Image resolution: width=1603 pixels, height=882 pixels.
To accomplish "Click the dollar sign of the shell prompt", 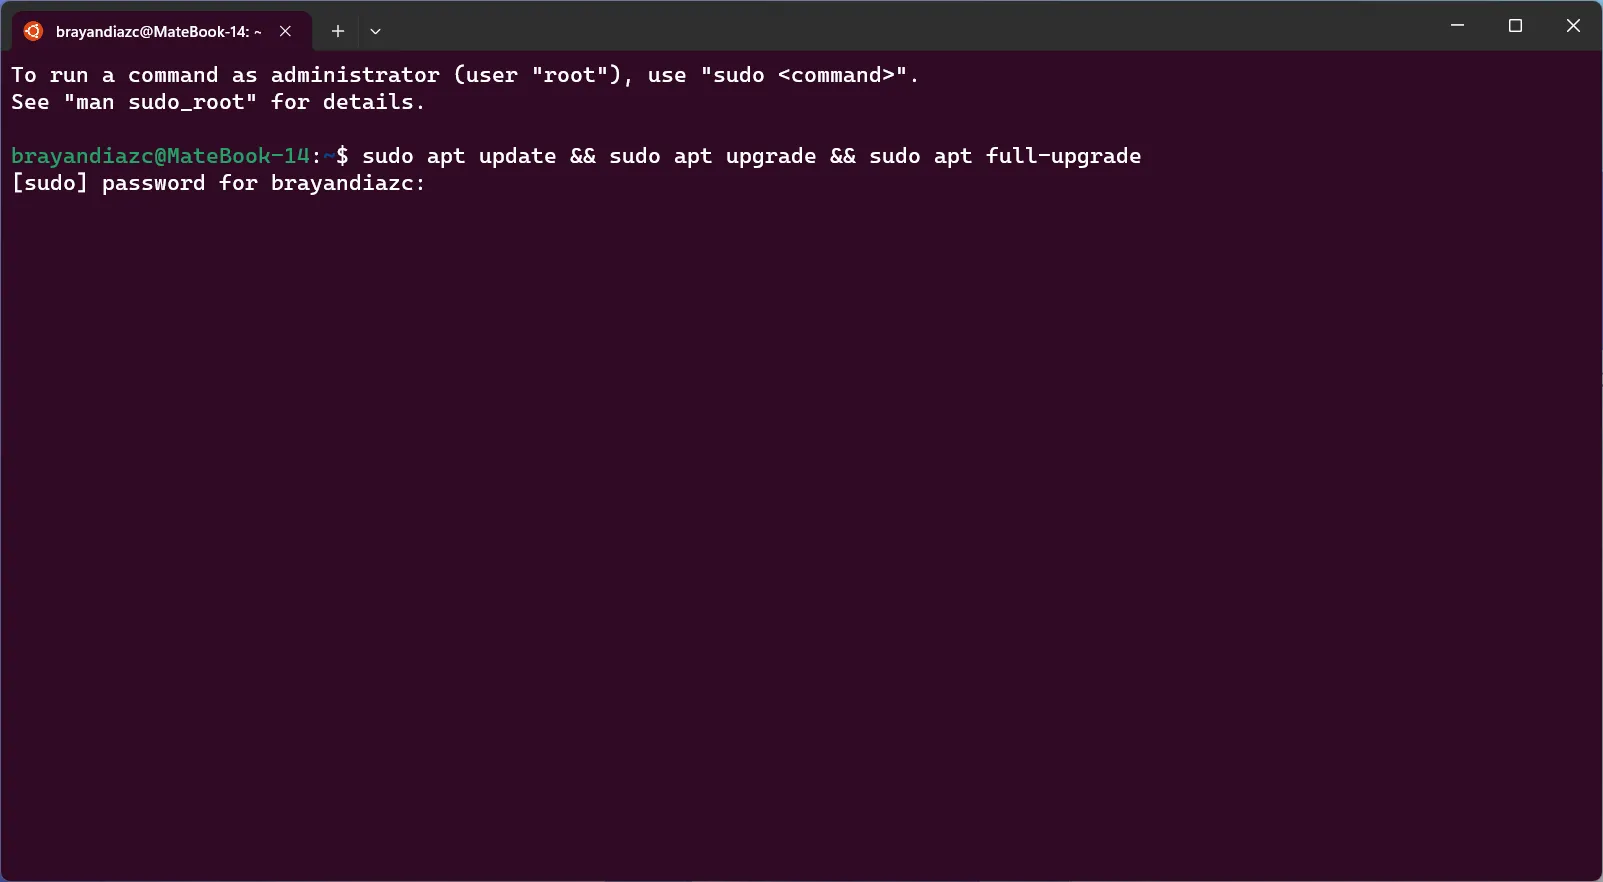I will pyautogui.click(x=342, y=156).
